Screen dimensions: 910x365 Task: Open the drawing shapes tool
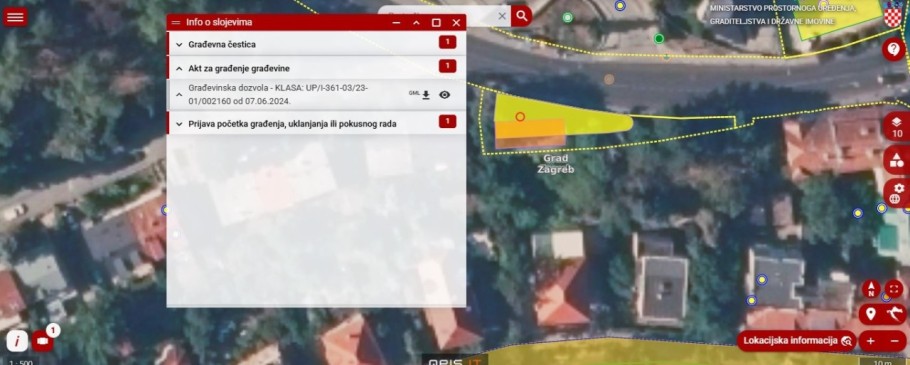897,160
